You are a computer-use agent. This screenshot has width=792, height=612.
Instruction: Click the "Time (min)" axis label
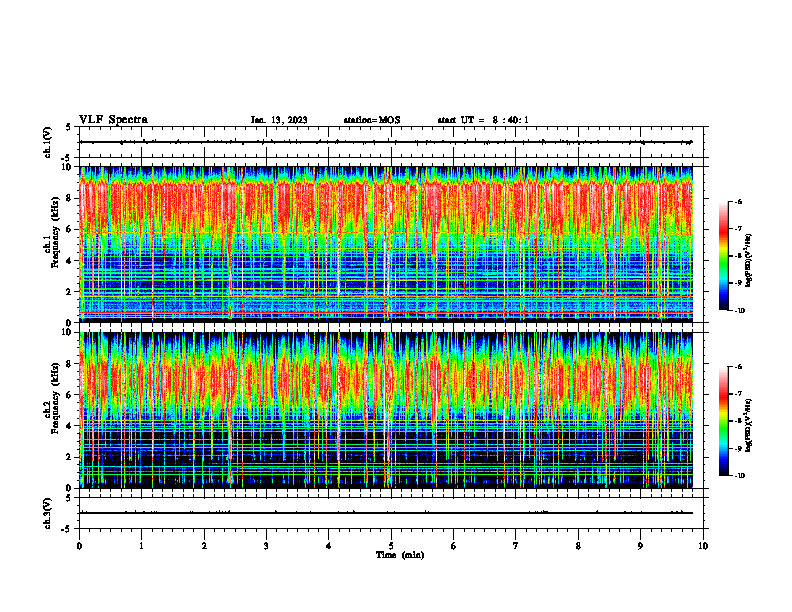[x=400, y=555]
